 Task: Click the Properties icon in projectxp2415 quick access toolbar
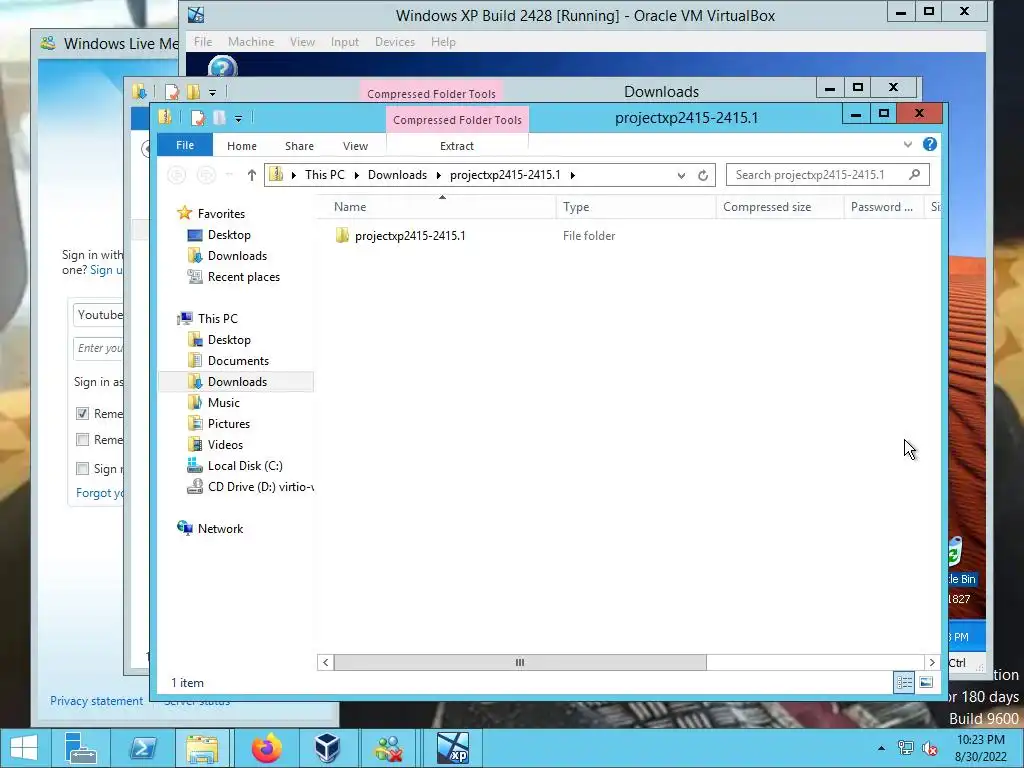(197, 118)
